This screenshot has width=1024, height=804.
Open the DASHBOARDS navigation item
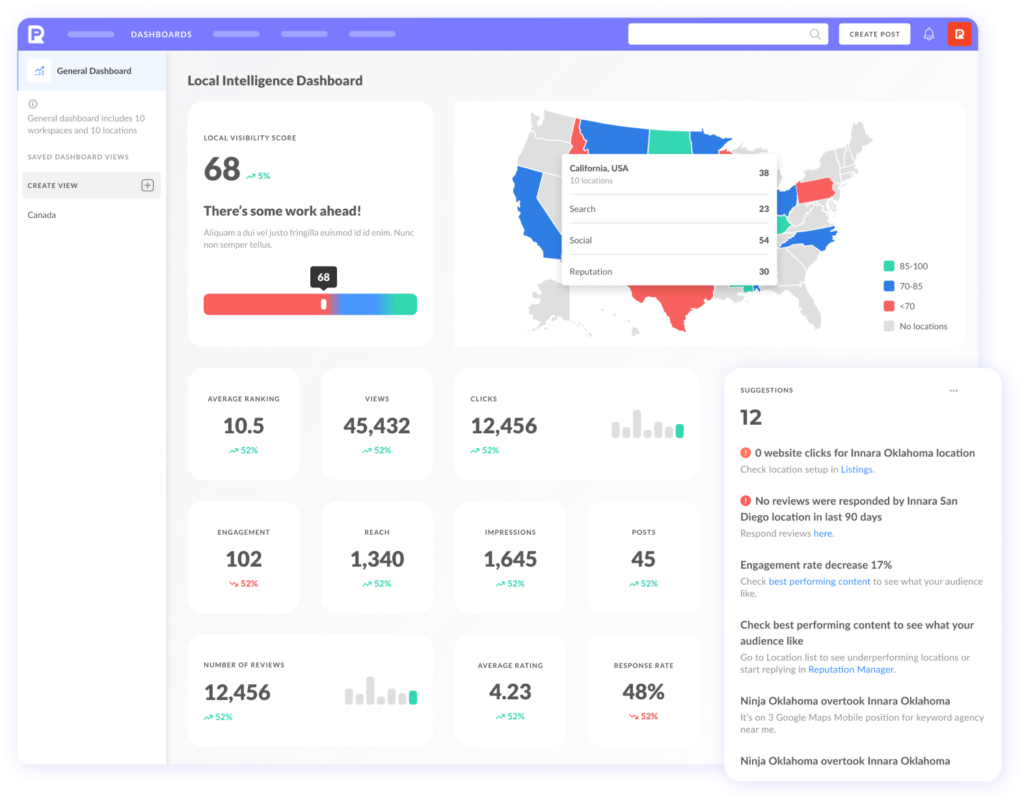coord(161,33)
